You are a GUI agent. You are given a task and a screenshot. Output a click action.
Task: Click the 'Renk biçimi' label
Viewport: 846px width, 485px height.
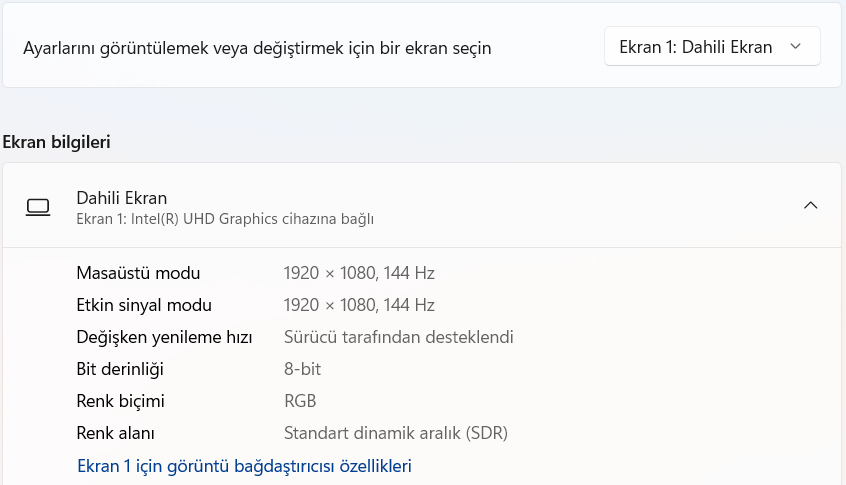click(x=120, y=401)
